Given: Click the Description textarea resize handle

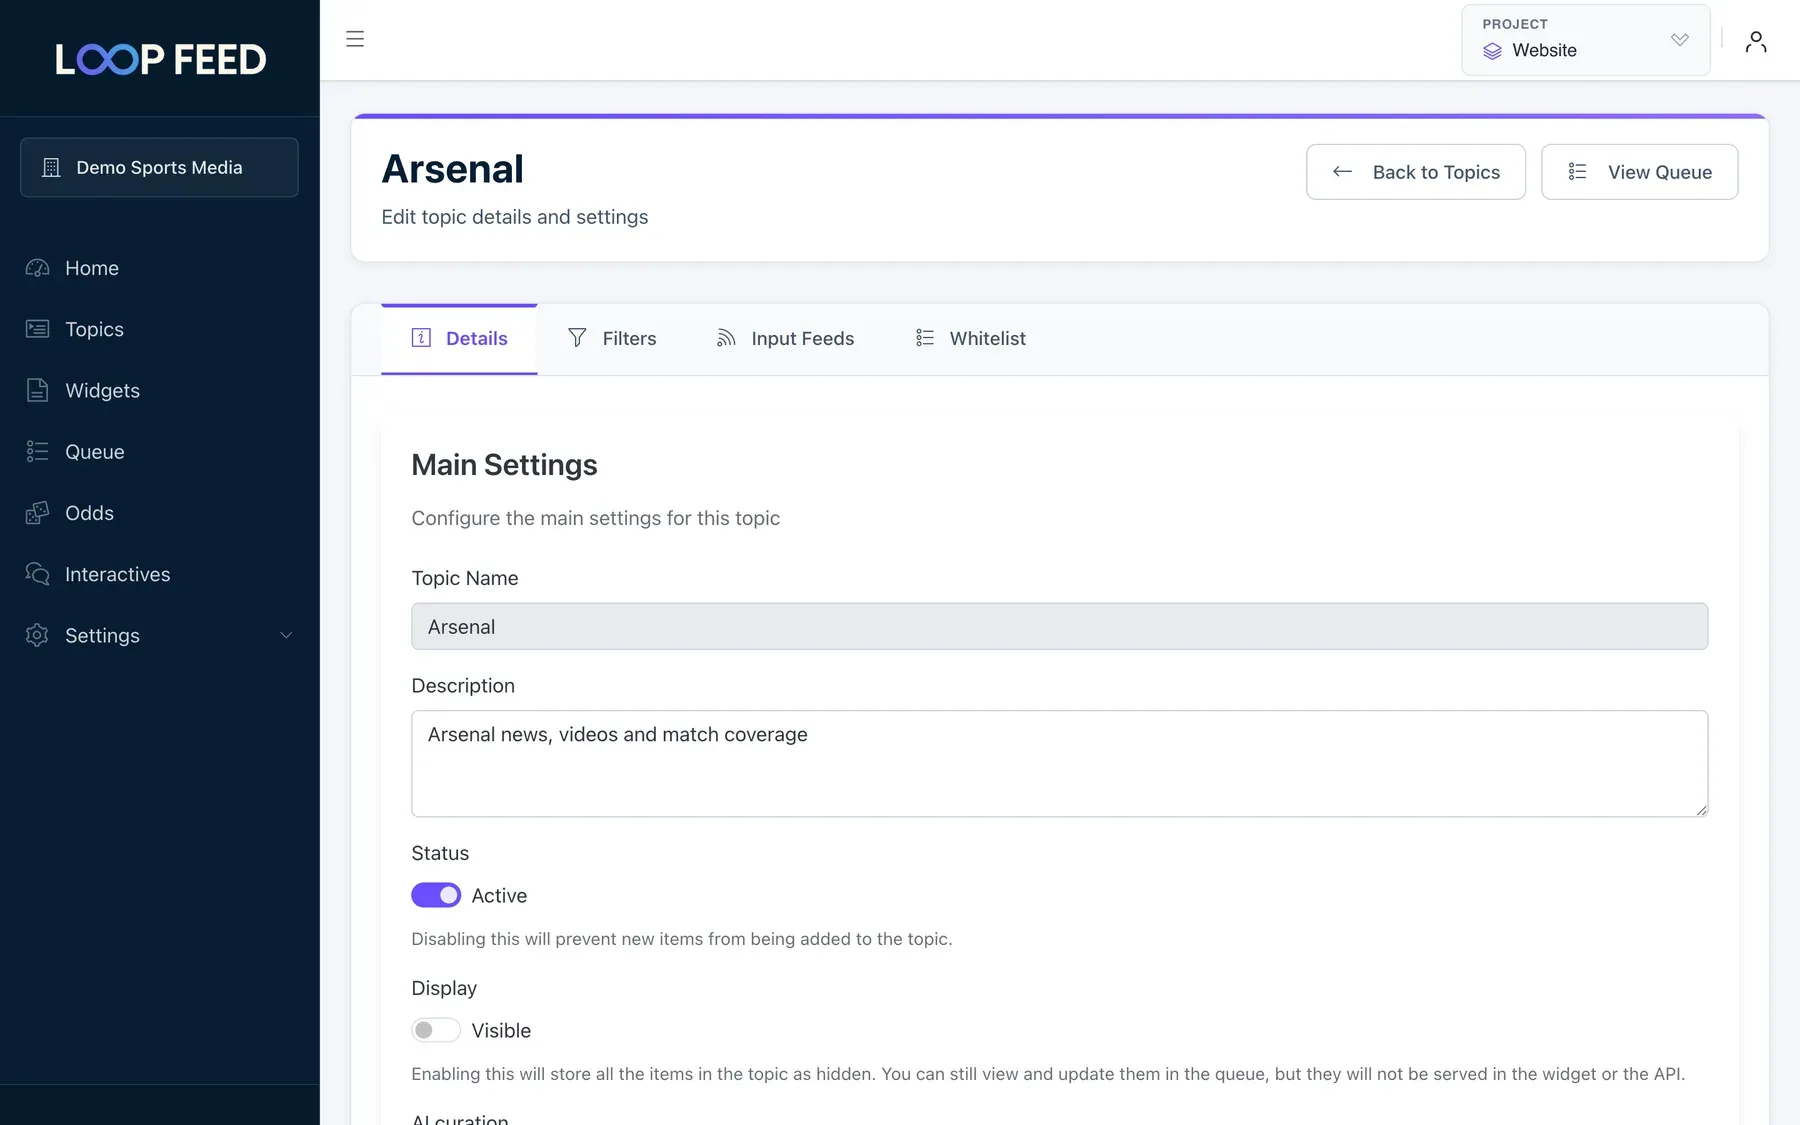Looking at the screenshot, I should click(1701, 810).
